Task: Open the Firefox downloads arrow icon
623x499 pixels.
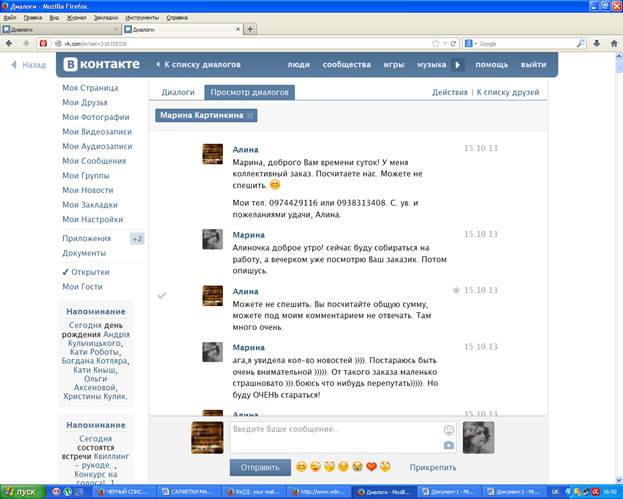Action: click(596, 43)
